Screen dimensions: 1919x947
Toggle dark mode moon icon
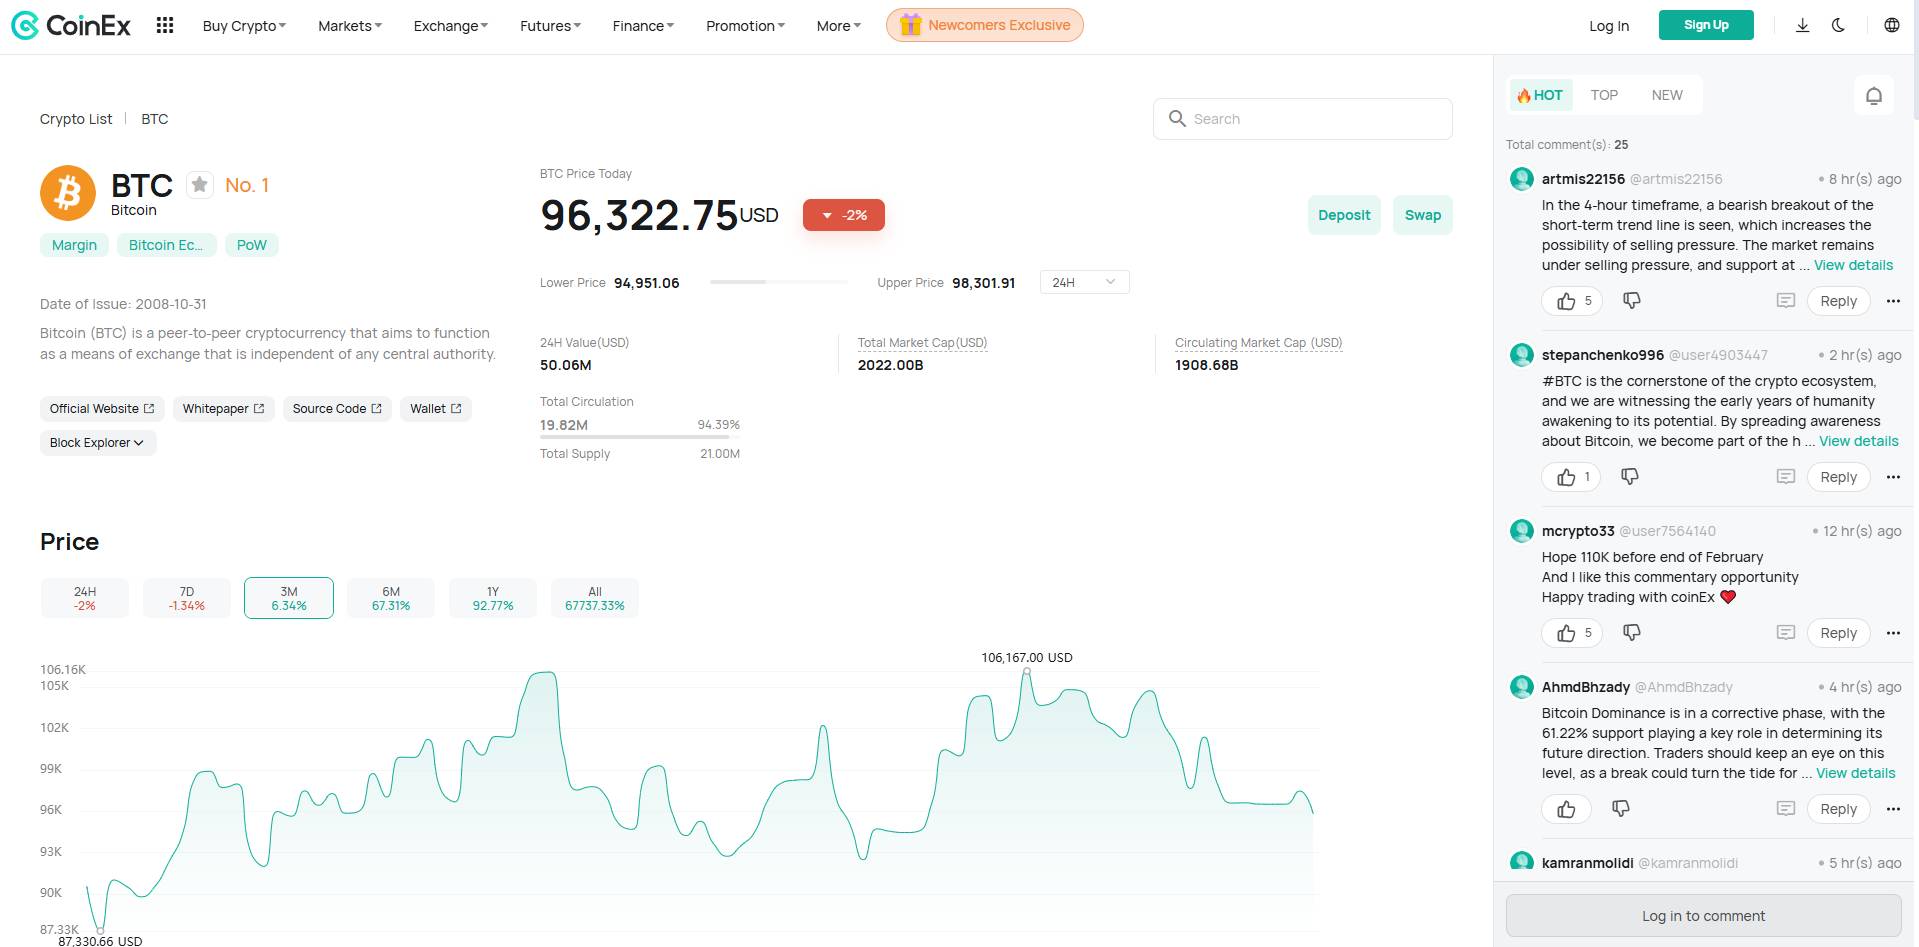point(1838,25)
